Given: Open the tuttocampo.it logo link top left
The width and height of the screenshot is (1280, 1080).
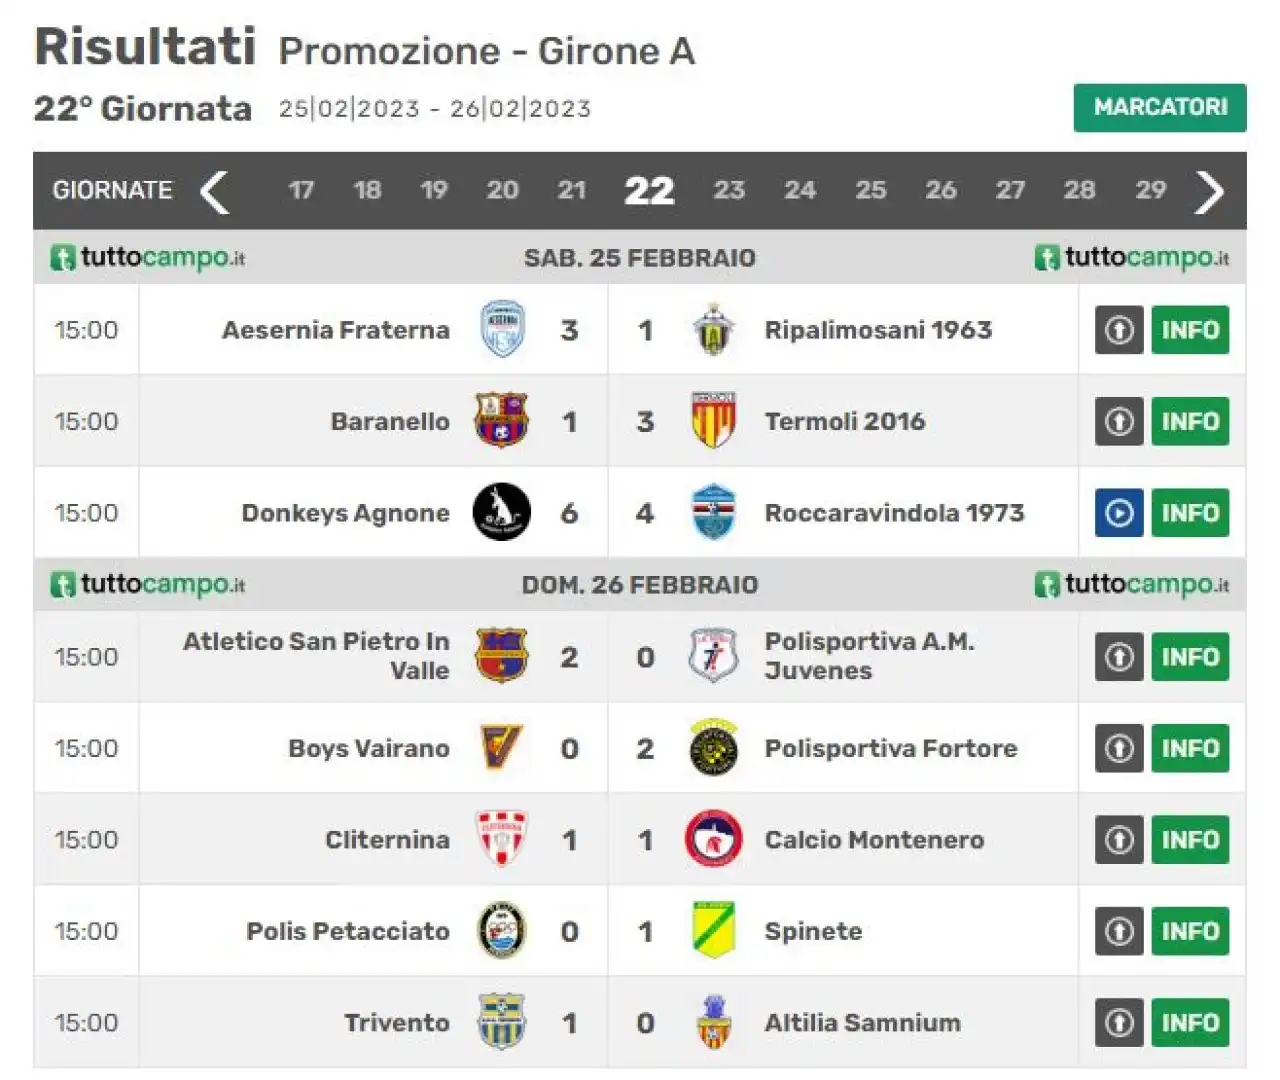Looking at the screenshot, I should point(148,258).
